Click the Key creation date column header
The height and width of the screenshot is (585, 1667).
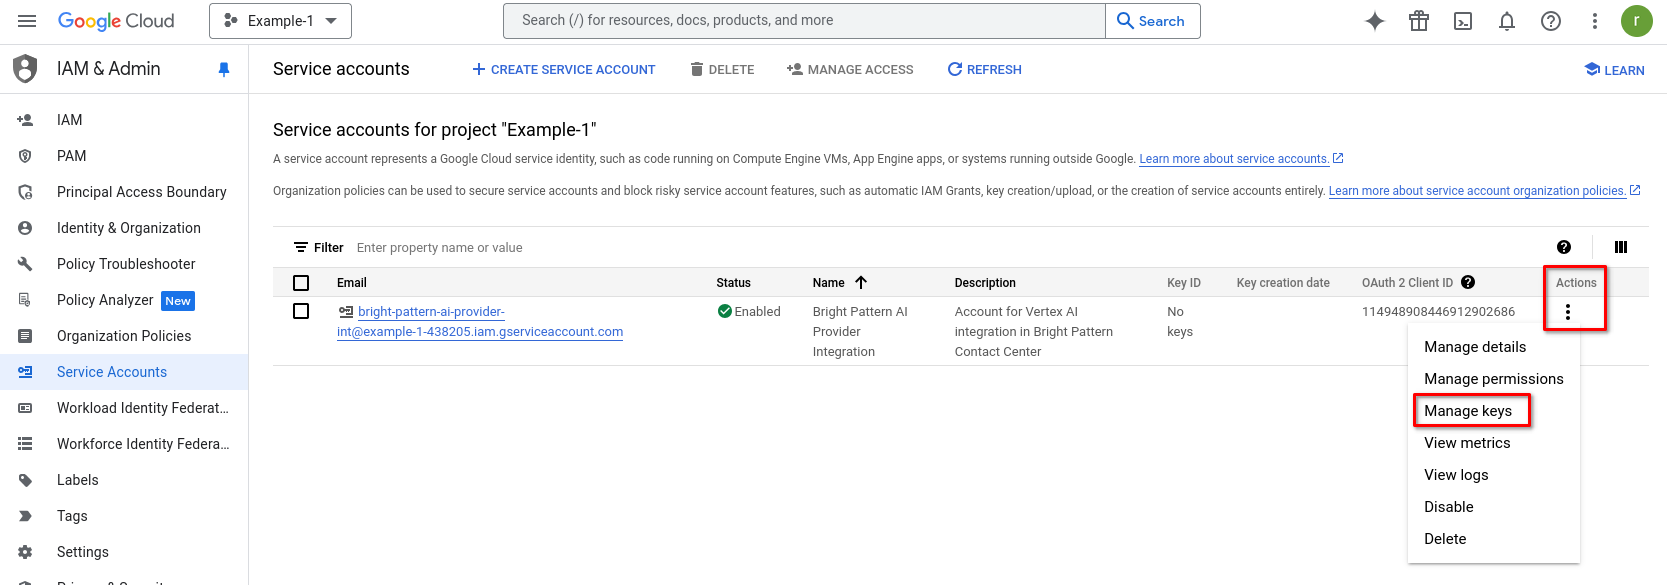[x=1283, y=283]
